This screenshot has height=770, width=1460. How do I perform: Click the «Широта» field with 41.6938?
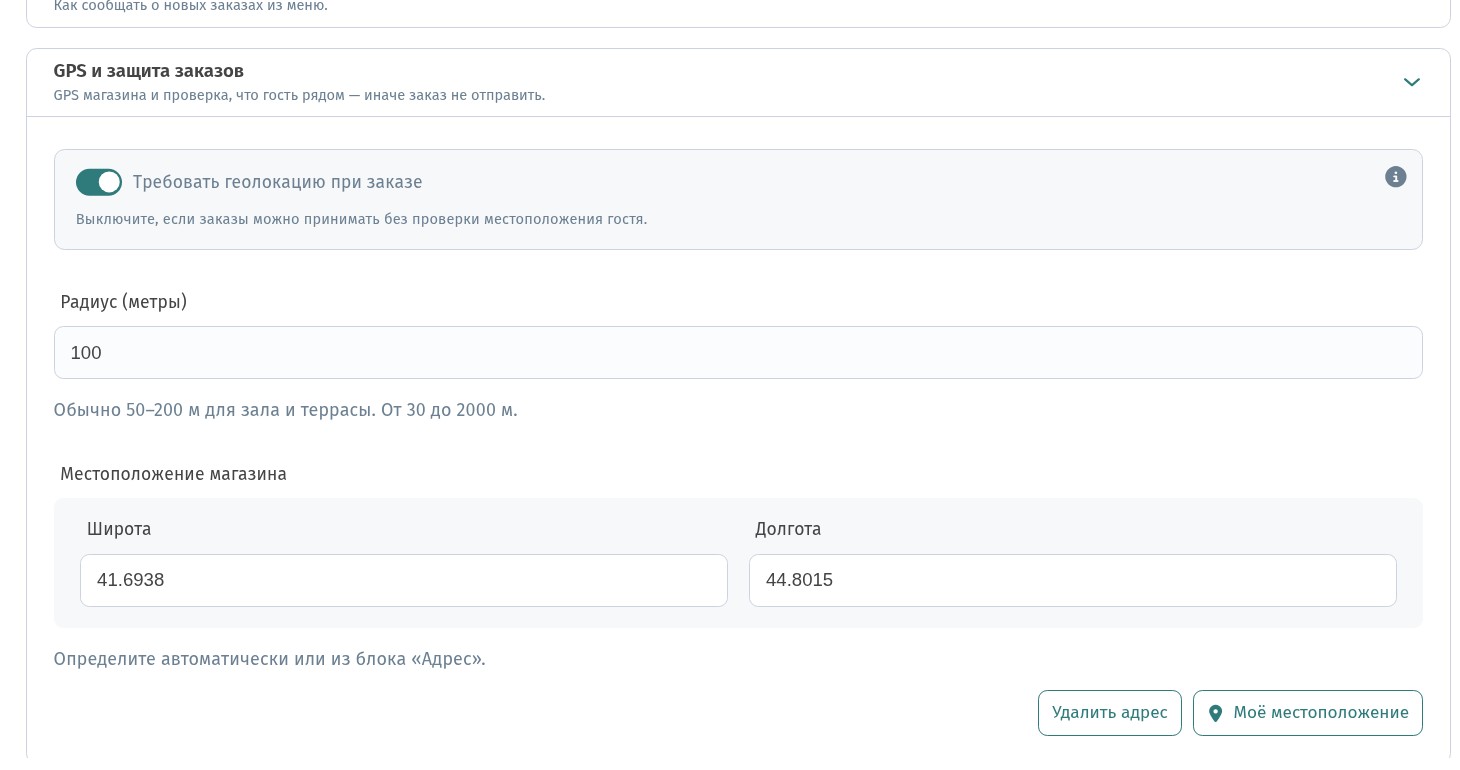(404, 580)
